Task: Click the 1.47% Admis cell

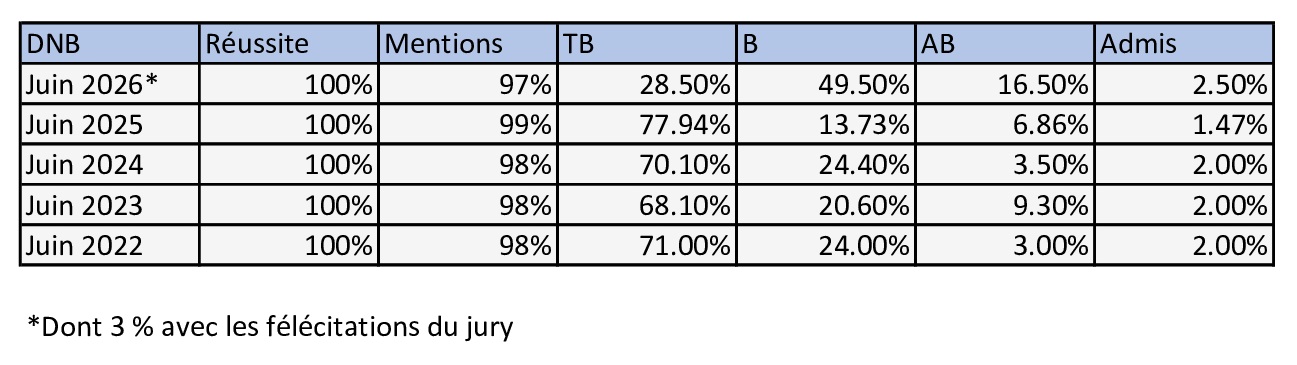Action: [x=1183, y=125]
